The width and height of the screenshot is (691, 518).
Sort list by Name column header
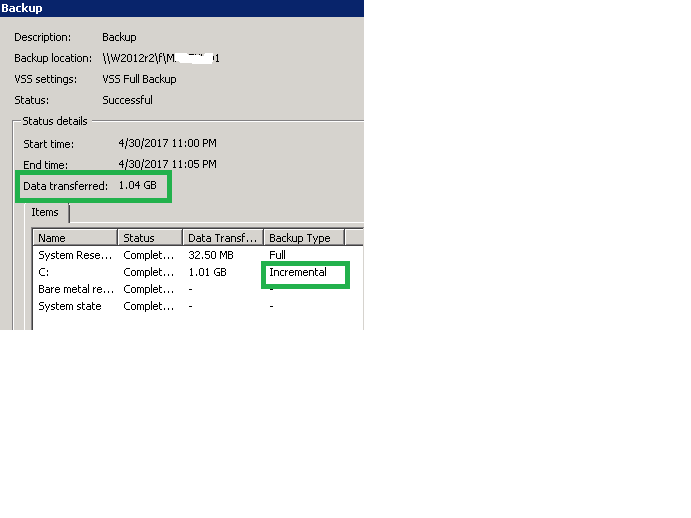(x=75, y=238)
